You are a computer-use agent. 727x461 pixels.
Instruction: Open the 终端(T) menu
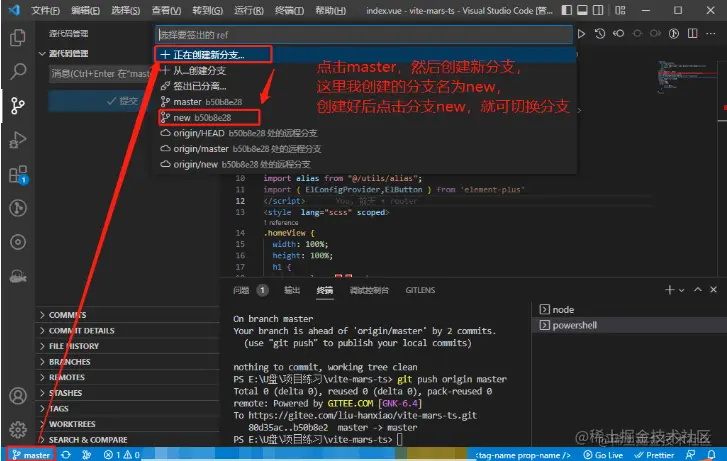289,10
